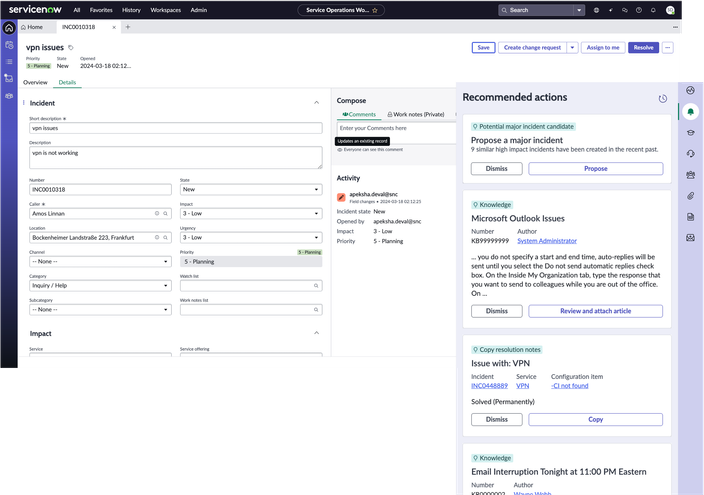Click the info icon in Location field
704x495 pixels.
(157, 237)
